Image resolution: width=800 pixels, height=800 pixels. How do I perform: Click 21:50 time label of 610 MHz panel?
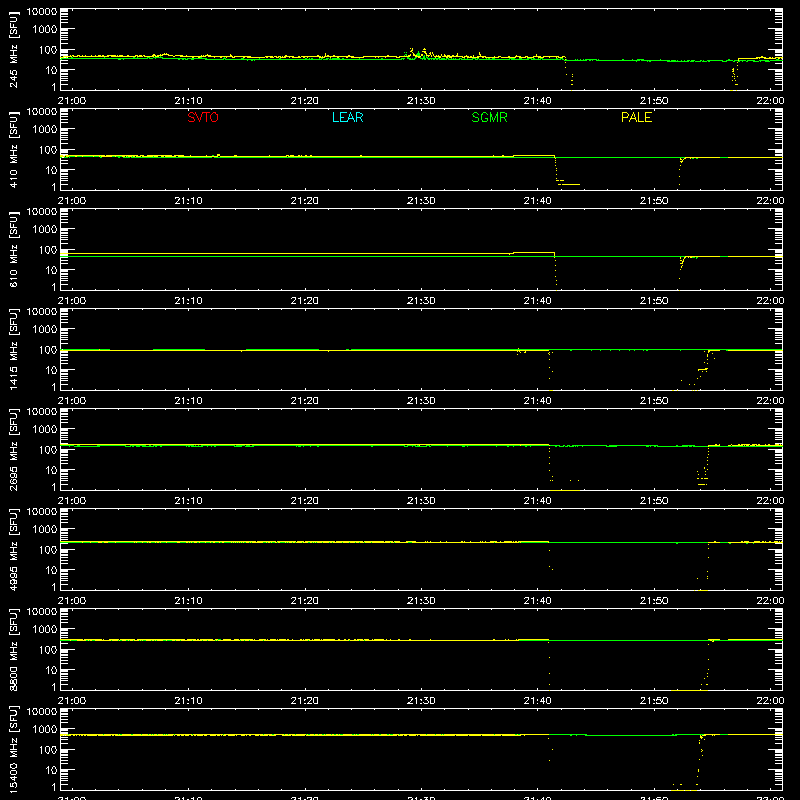point(654,301)
